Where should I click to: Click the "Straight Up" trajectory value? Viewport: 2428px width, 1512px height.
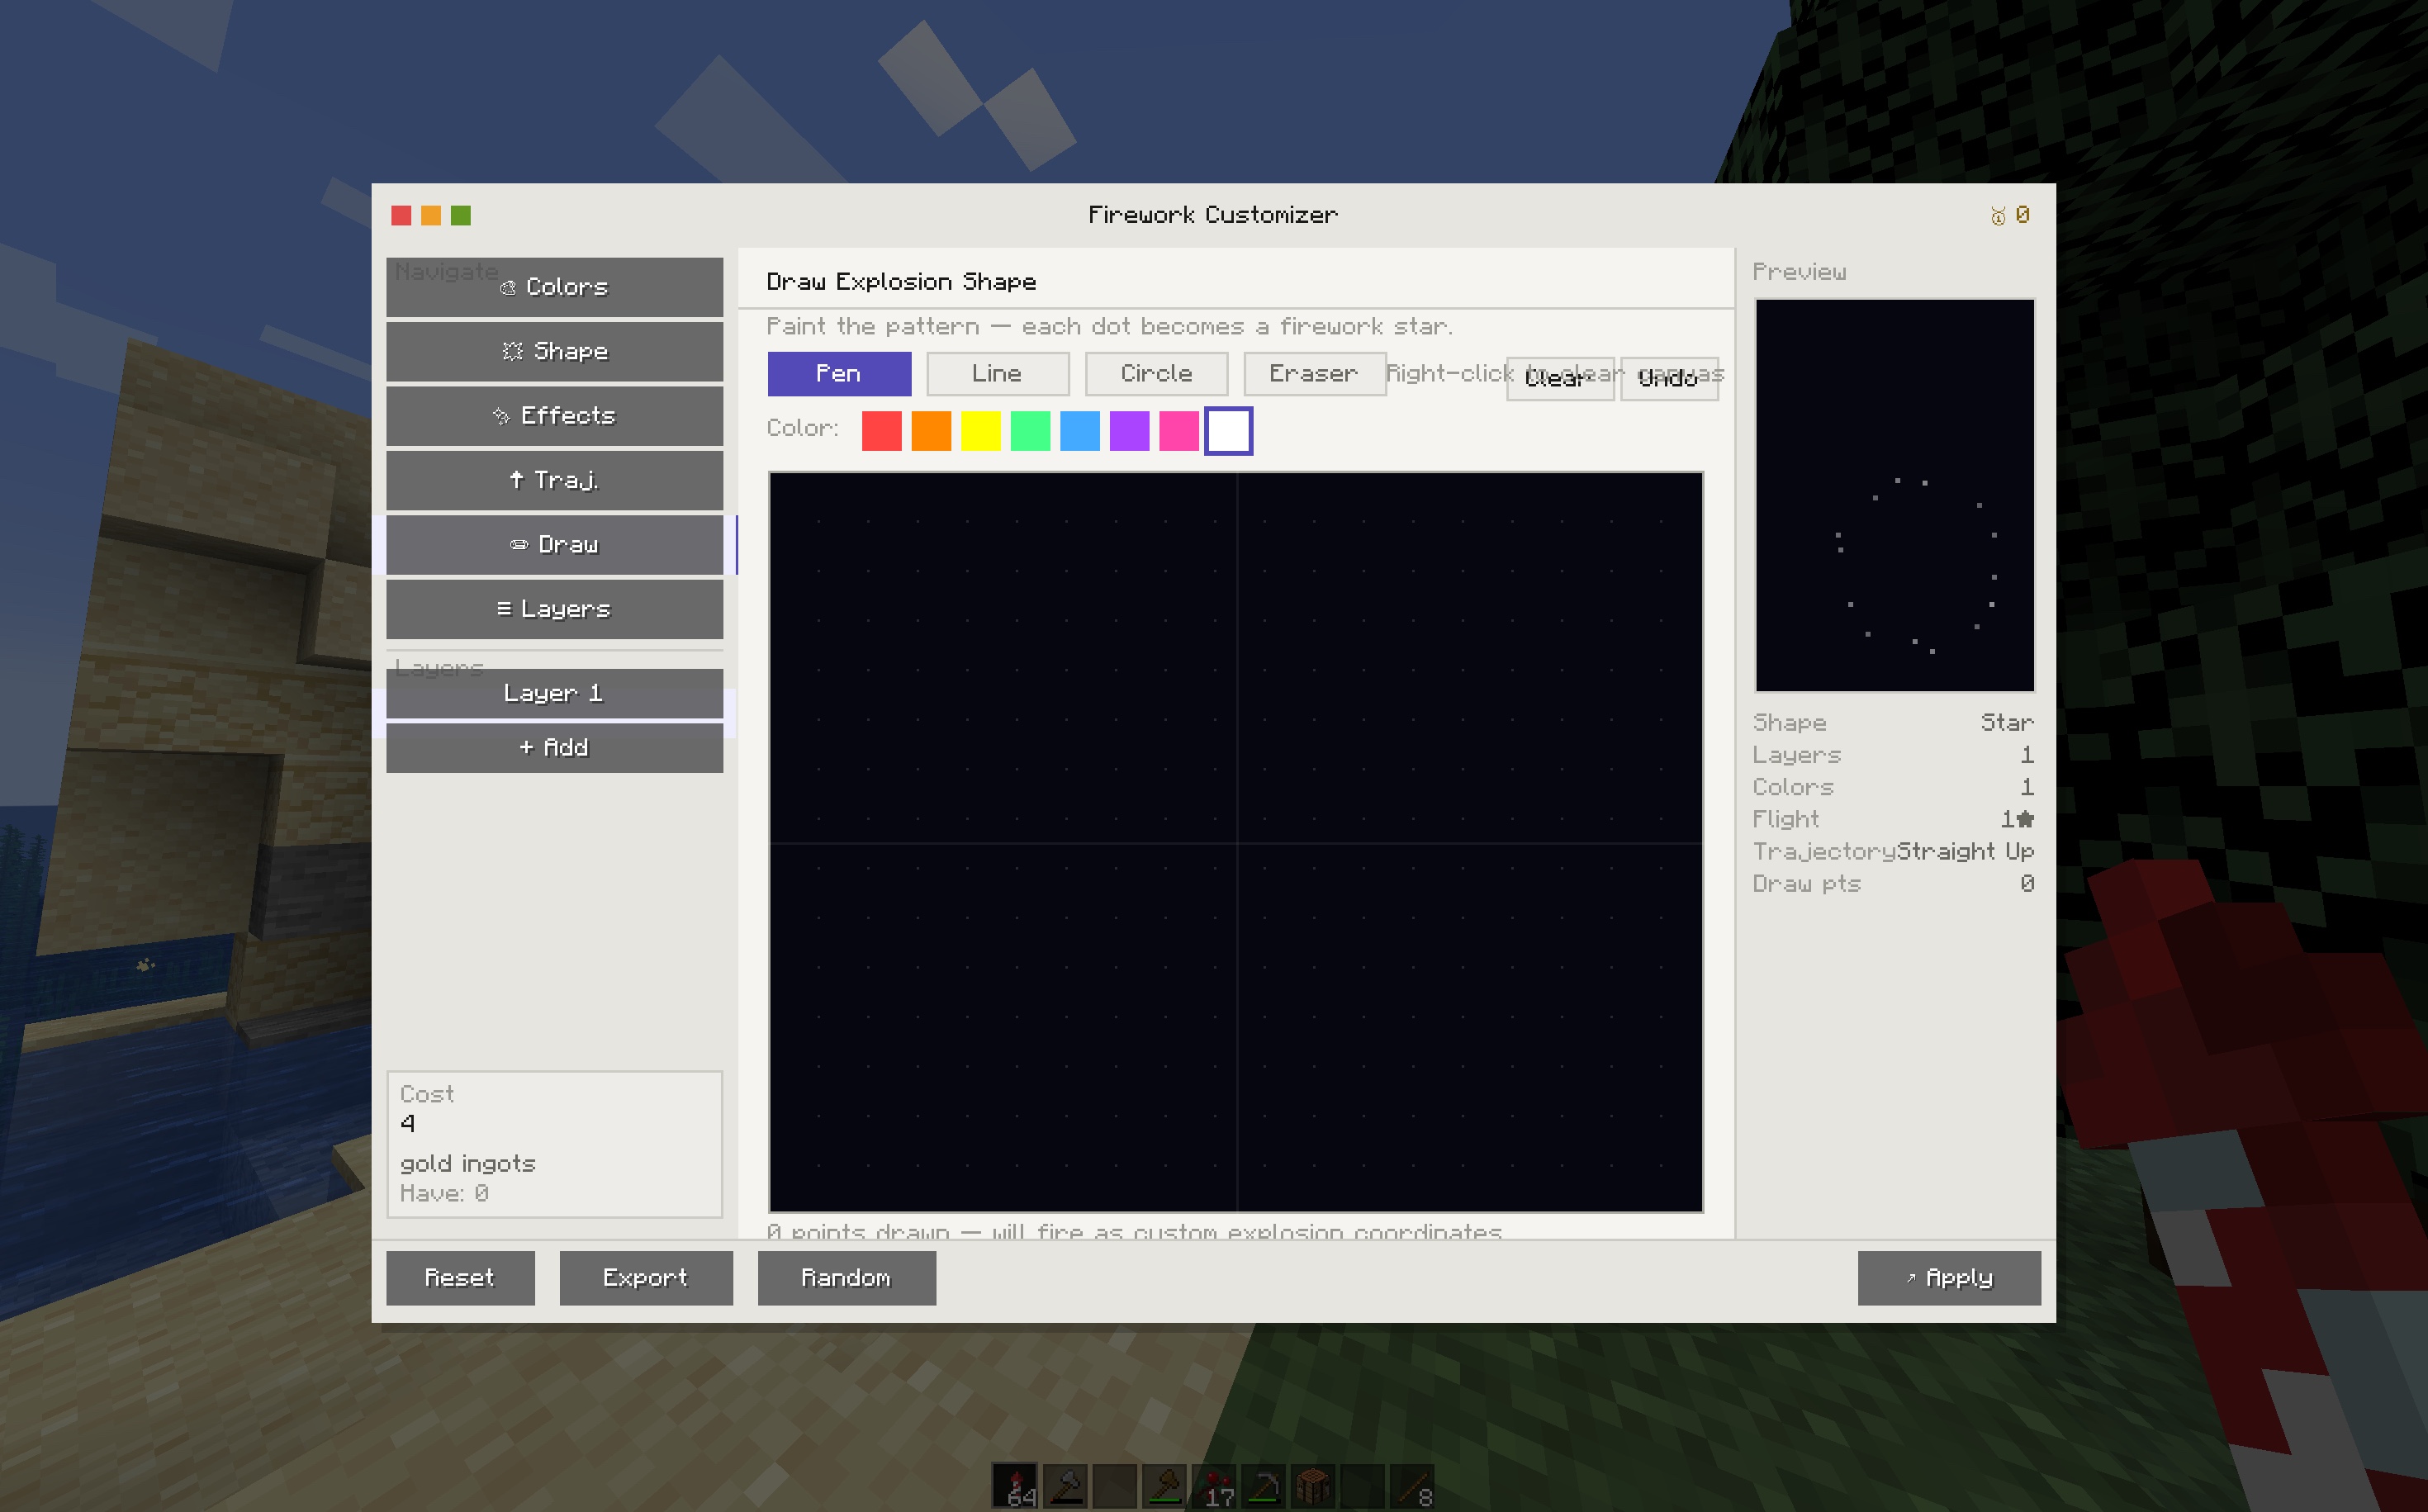click(x=1966, y=852)
